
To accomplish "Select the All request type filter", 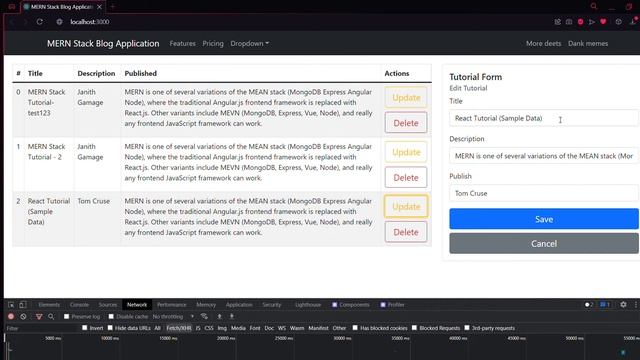I will 158,328.
